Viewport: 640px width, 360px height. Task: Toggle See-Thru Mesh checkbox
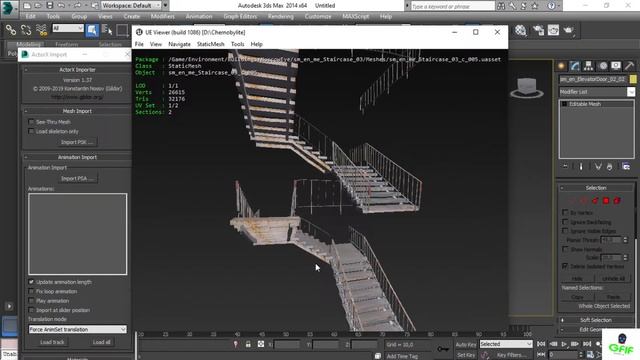point(31,122)
